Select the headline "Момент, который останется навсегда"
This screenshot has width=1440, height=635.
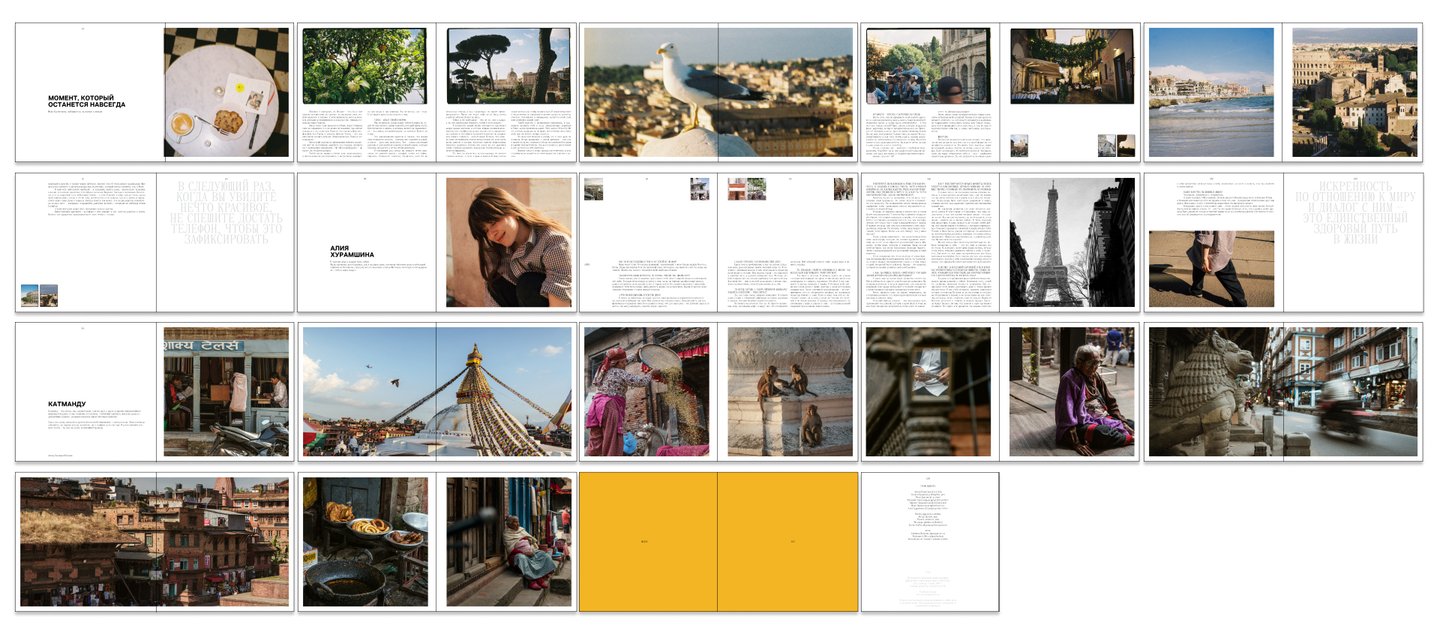(x=86, y=101)
